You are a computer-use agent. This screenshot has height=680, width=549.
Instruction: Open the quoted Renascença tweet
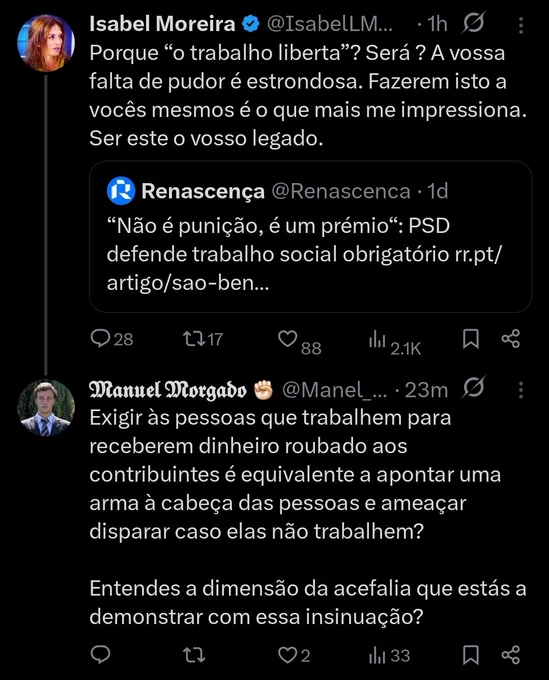[x=310, y=237]
